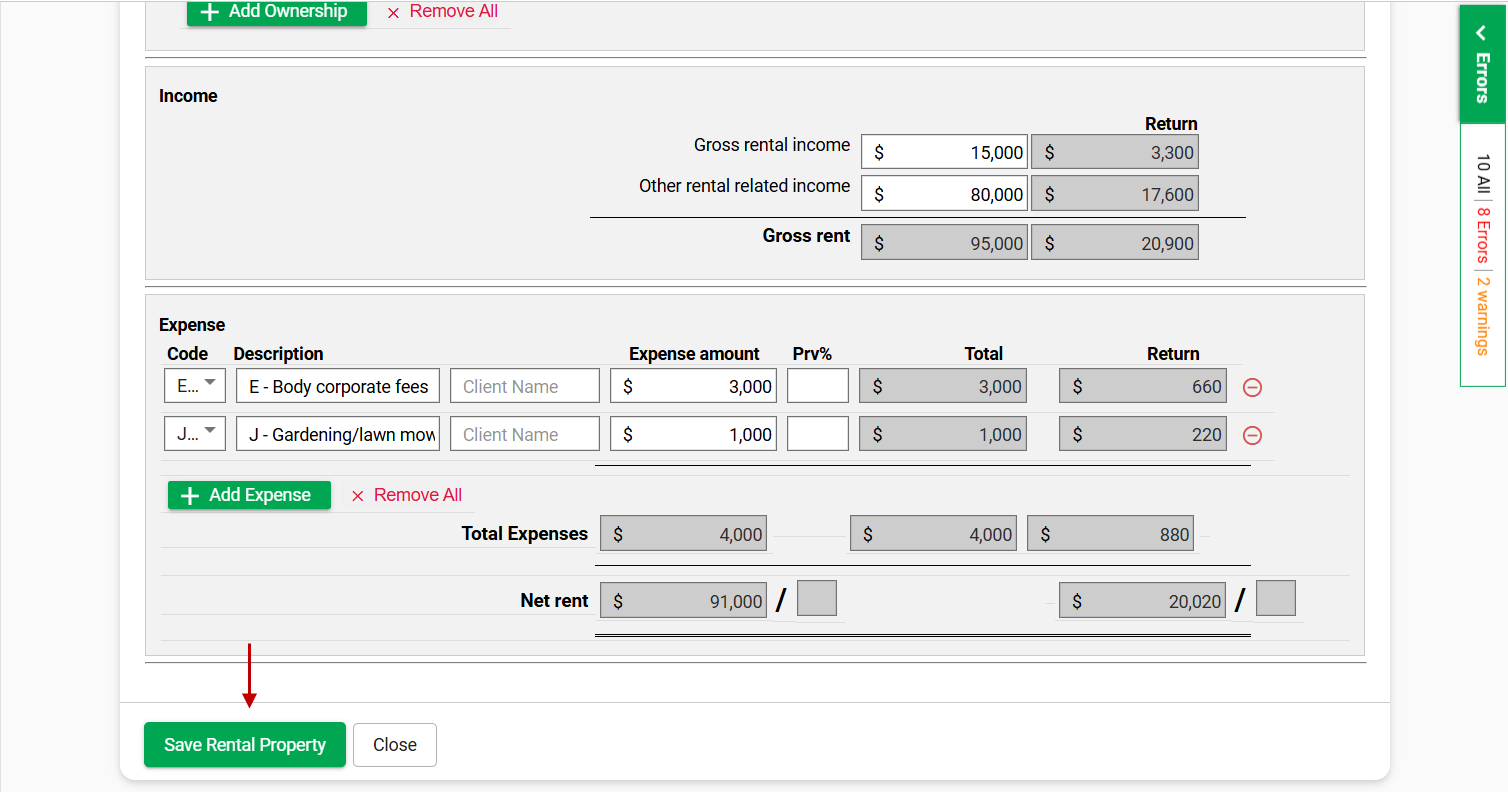
Task: Edit the Gardening/lawn mowing description field
Action: (x=338, y=434)
